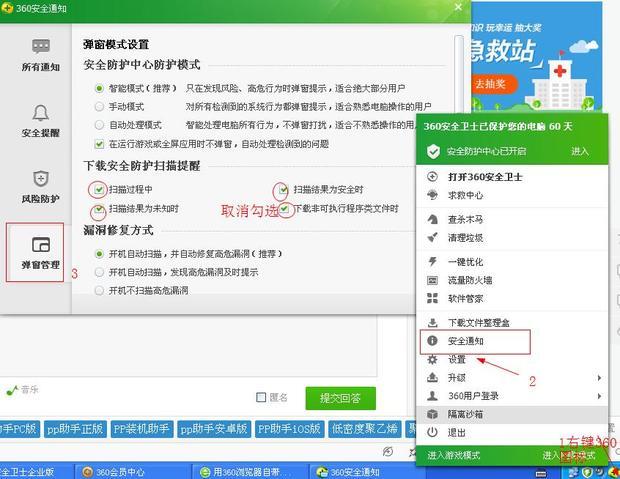The image size is (620, 479).
Task: Open the 安全提醒 bell section
Action: tap(40, 121)
